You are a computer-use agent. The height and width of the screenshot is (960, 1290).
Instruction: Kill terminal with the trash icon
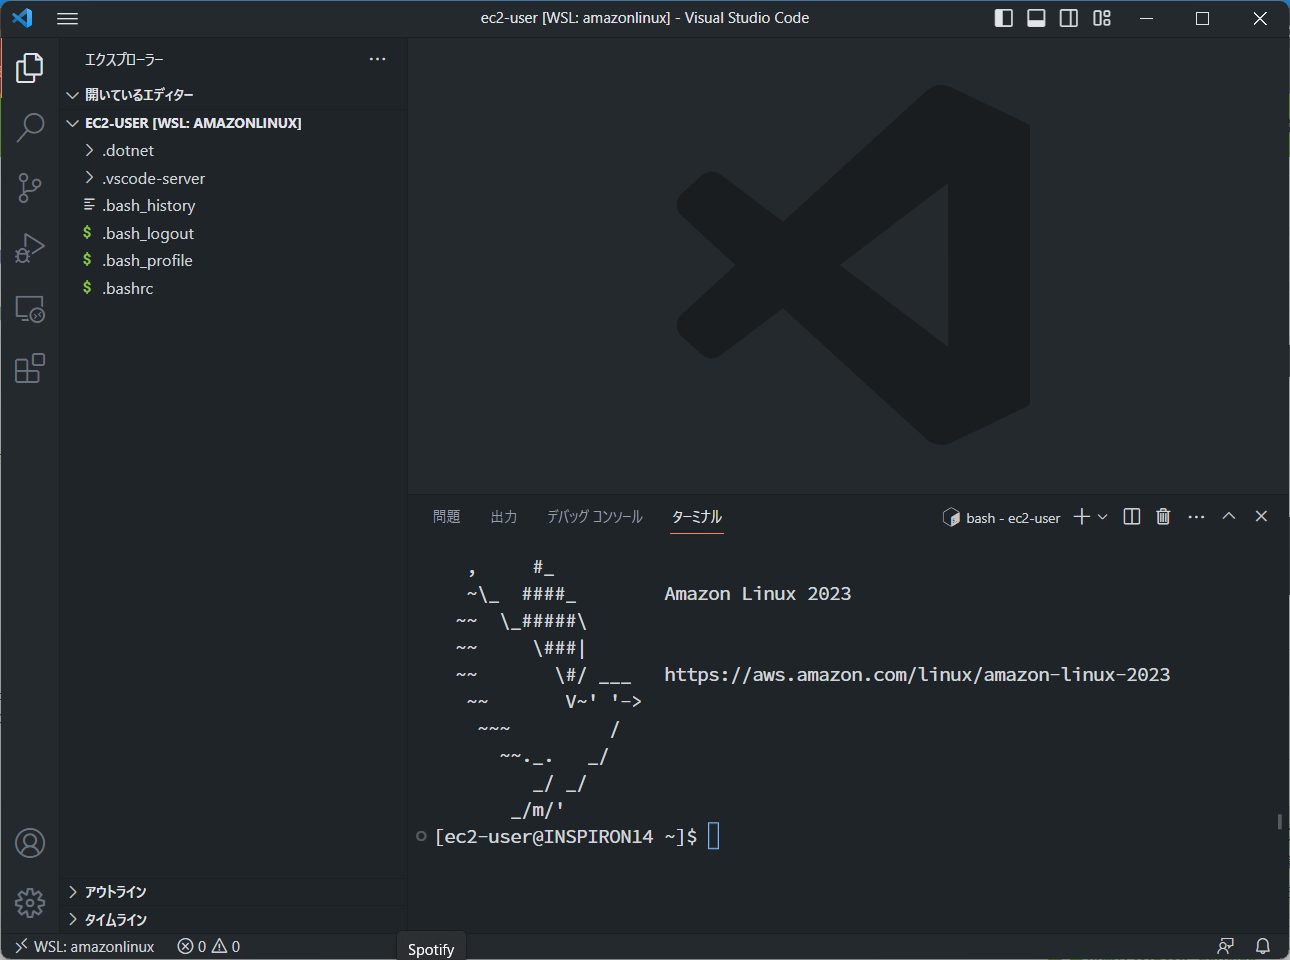pos(1163,517)
